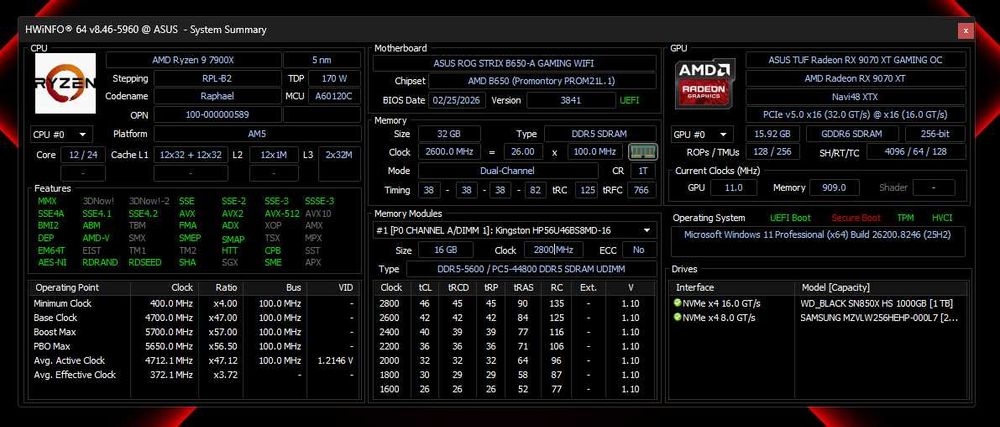Click the Model [Capacity] column header
The image size is (1000, 427).
coord(881,287)
